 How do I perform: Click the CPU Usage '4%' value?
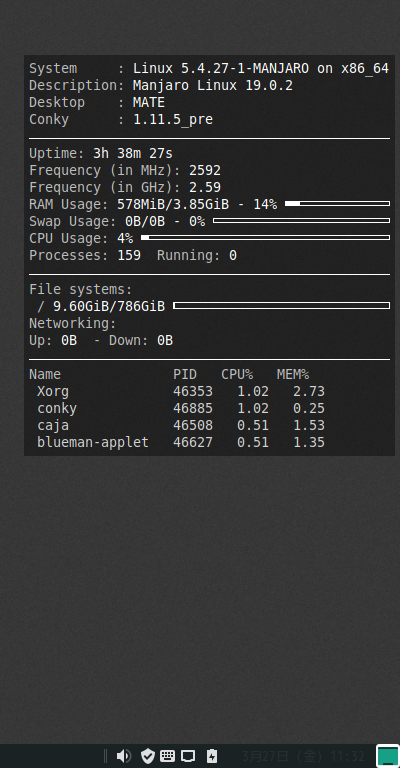(125, 239)
